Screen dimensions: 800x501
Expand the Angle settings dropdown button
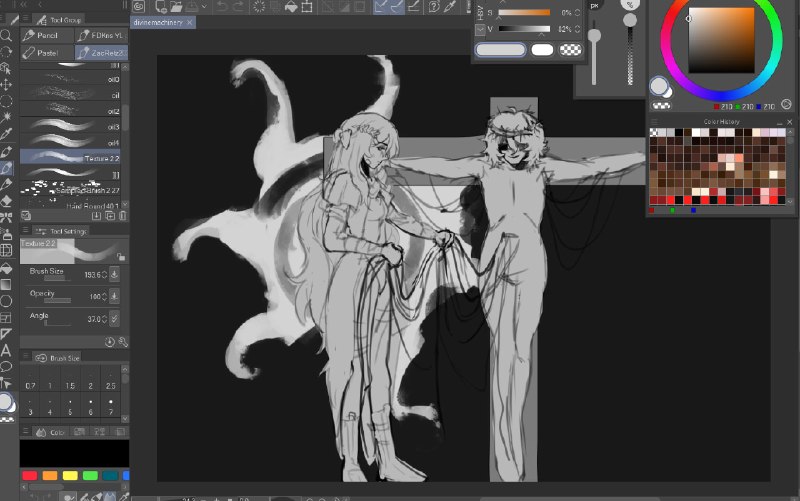pos(114,318)
